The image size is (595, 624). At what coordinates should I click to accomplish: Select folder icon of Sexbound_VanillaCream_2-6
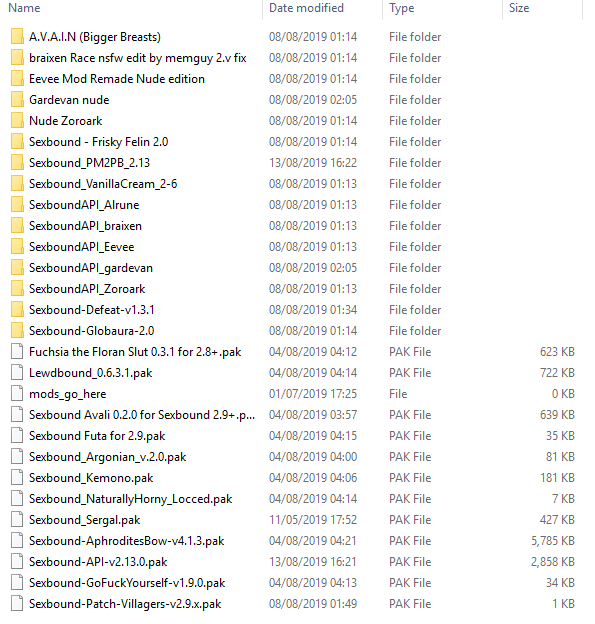(x=17, y=184)
